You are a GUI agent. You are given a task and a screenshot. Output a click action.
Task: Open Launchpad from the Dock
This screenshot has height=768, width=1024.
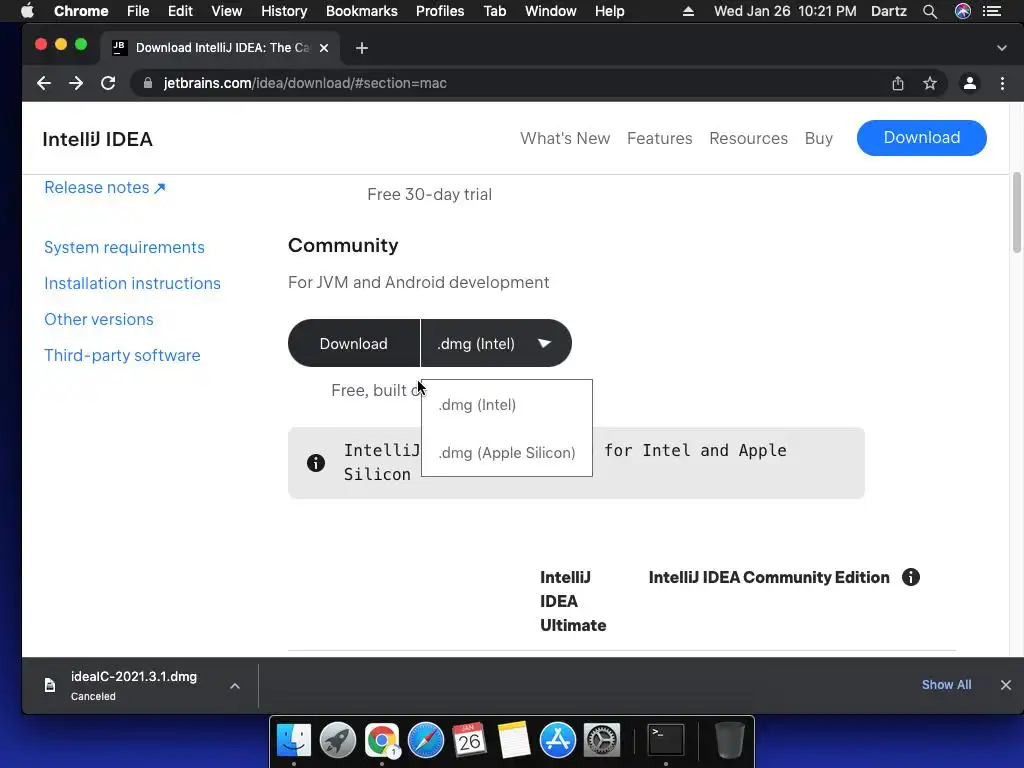(x=338, y=740)
